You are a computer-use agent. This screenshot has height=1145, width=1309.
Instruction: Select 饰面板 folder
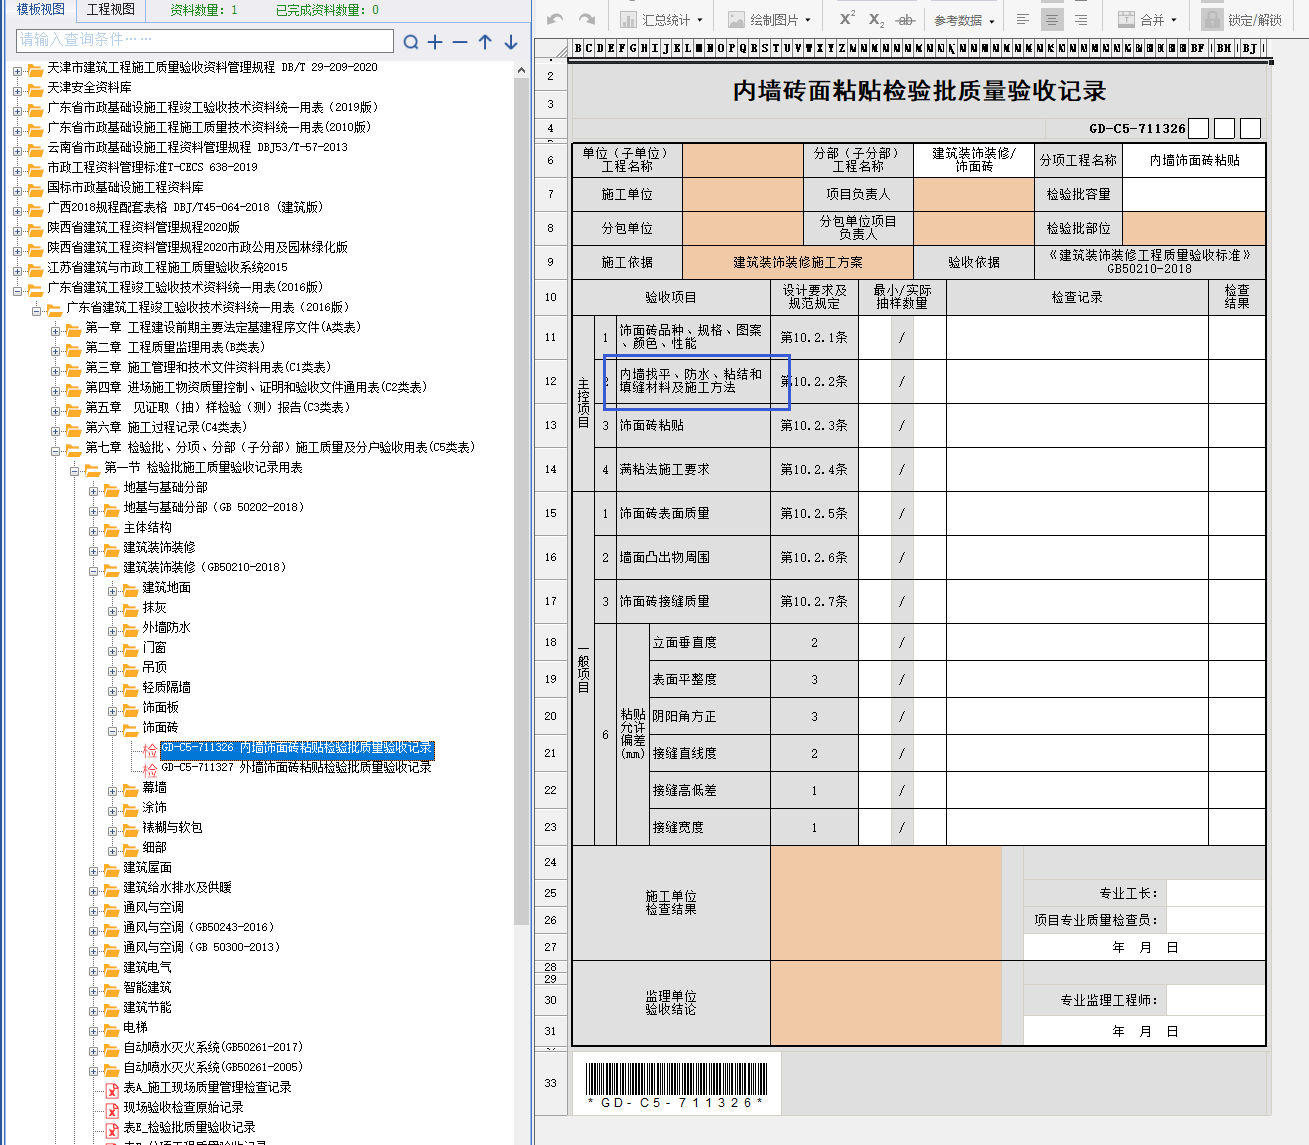[x=160, y=708]
